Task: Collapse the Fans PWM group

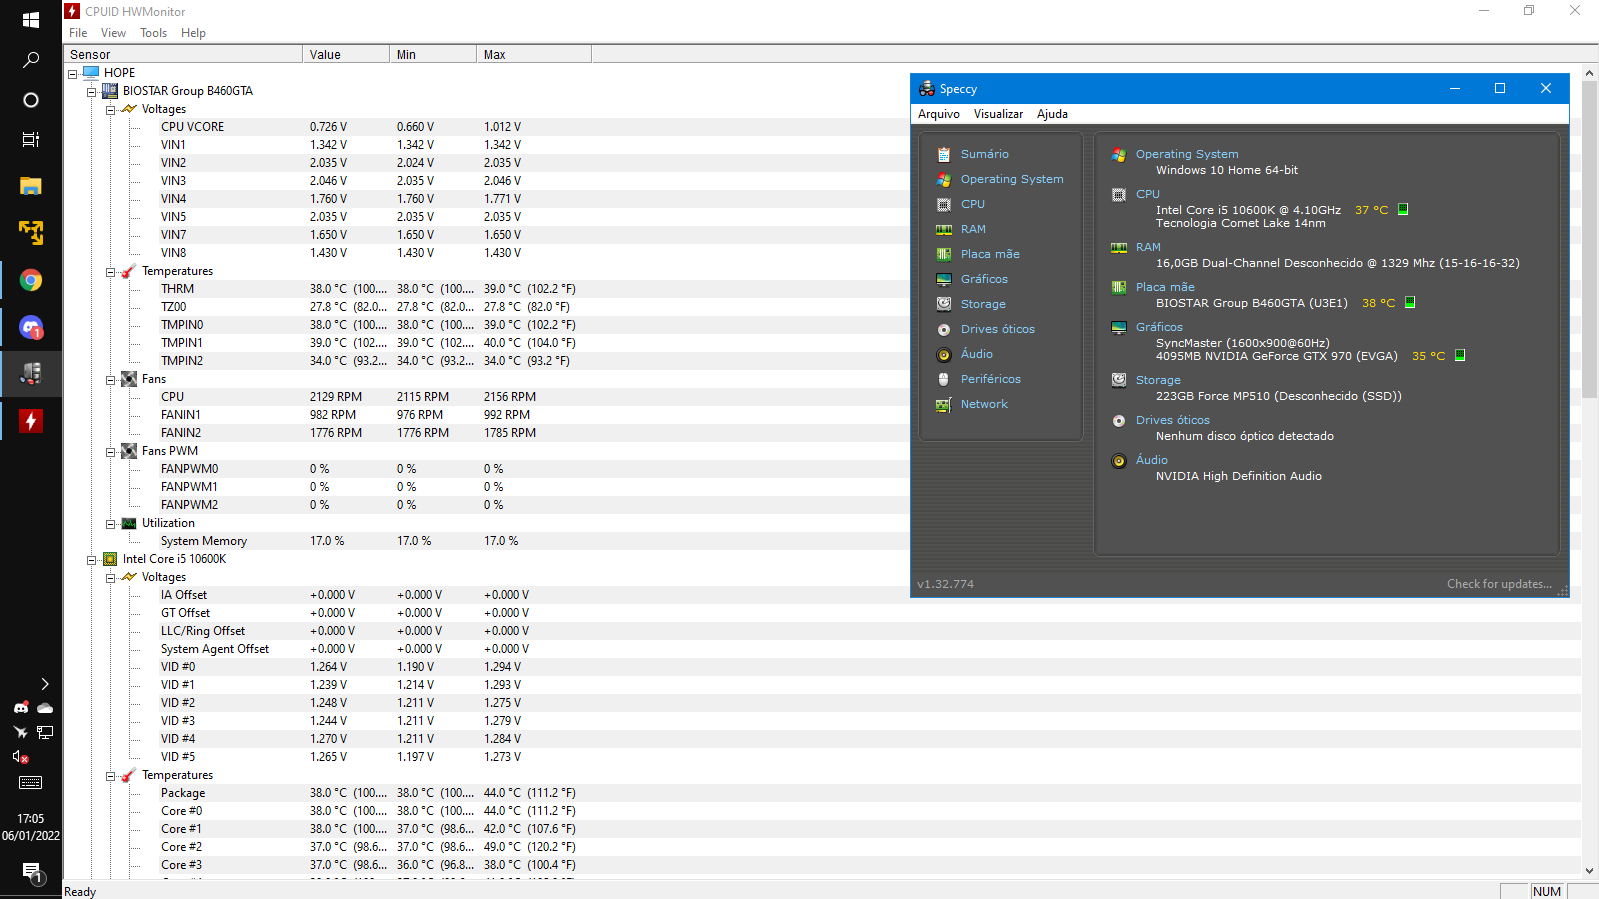Action: [x=110, y=452]
